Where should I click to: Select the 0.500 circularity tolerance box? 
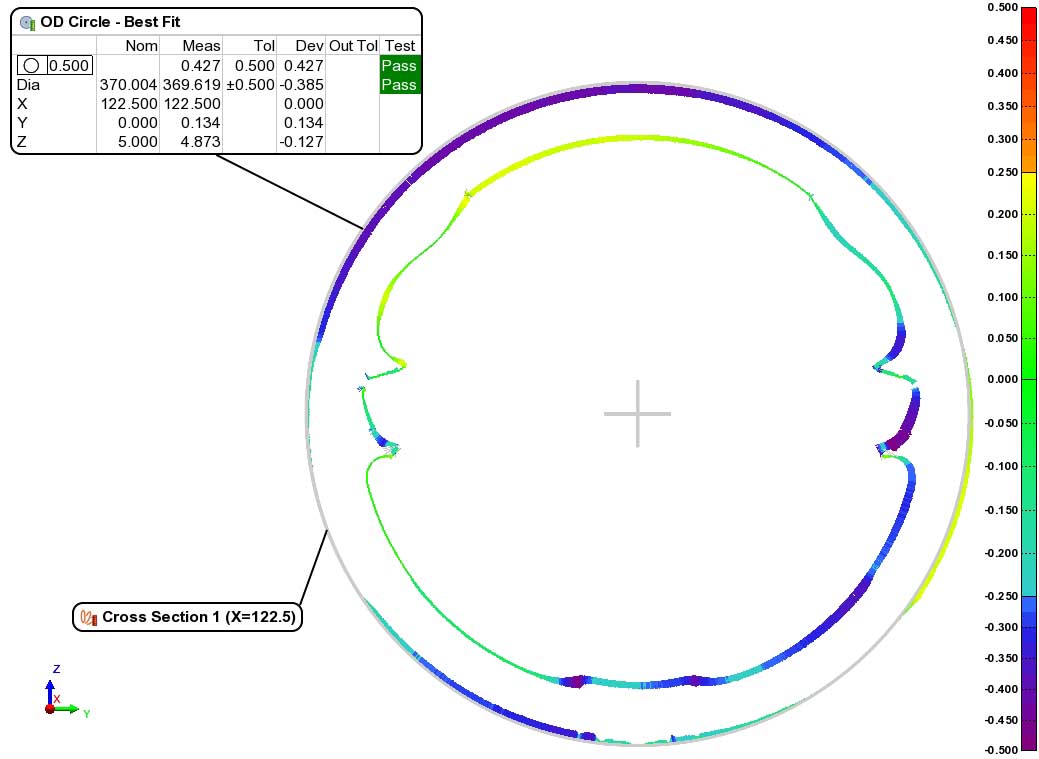[69, 66]
